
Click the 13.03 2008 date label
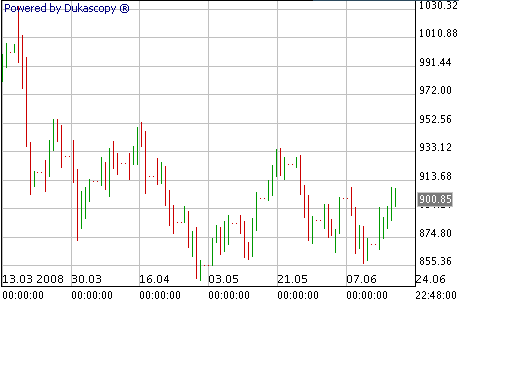point(33,279)
